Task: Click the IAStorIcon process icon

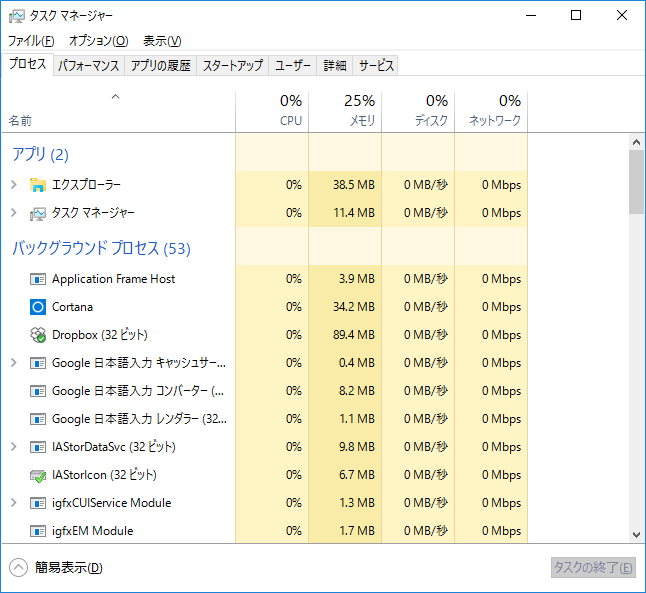Action: pyautogui.click(x=38, y=475)
